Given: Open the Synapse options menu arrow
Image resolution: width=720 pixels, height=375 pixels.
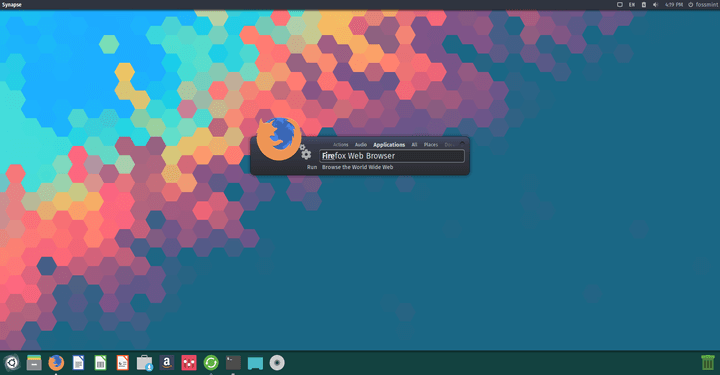Looking at the screenshot, I should pos(462,143).
